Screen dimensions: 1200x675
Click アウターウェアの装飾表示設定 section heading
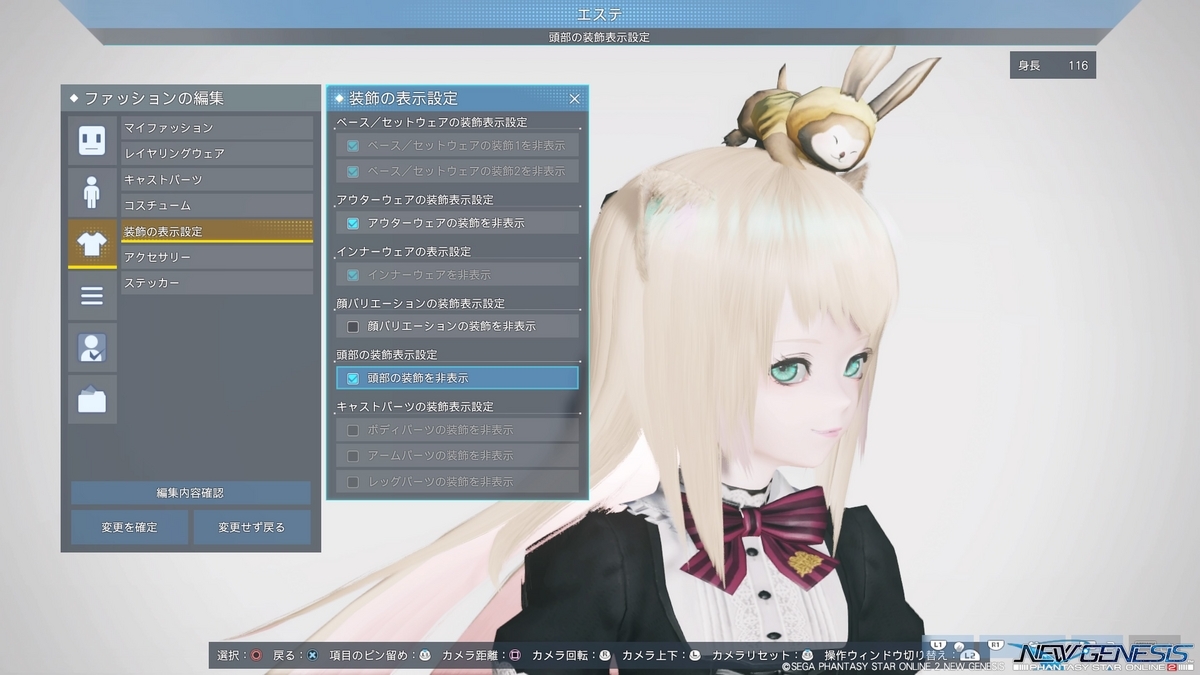click(415, 200)
